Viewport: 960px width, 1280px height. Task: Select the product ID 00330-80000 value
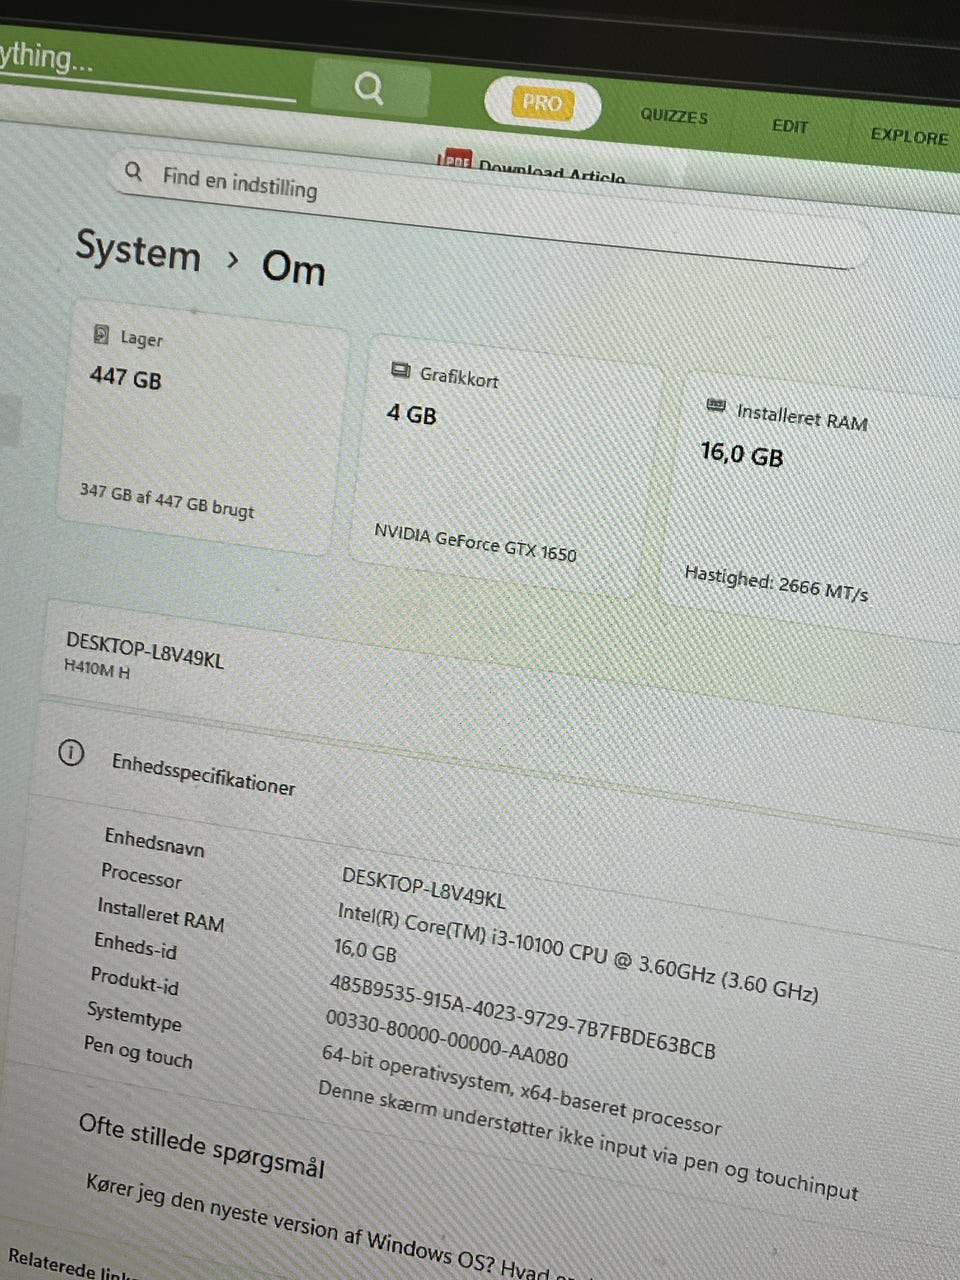point(446,1039)
